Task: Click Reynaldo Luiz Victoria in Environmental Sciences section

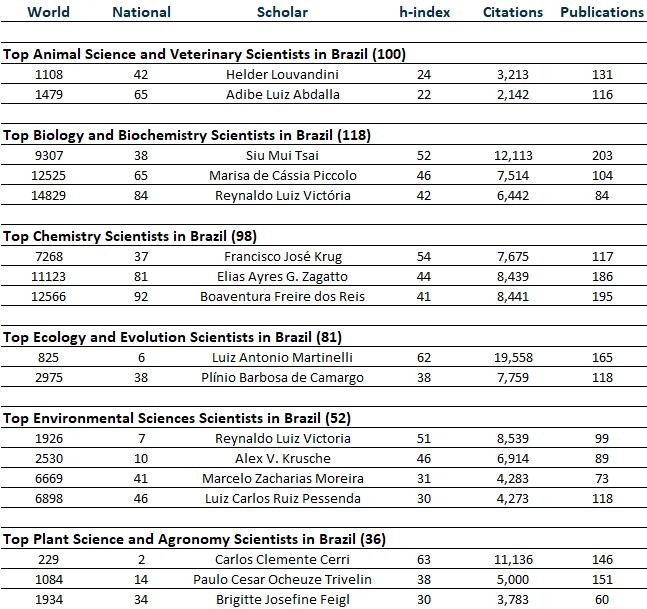Action: 283,438
